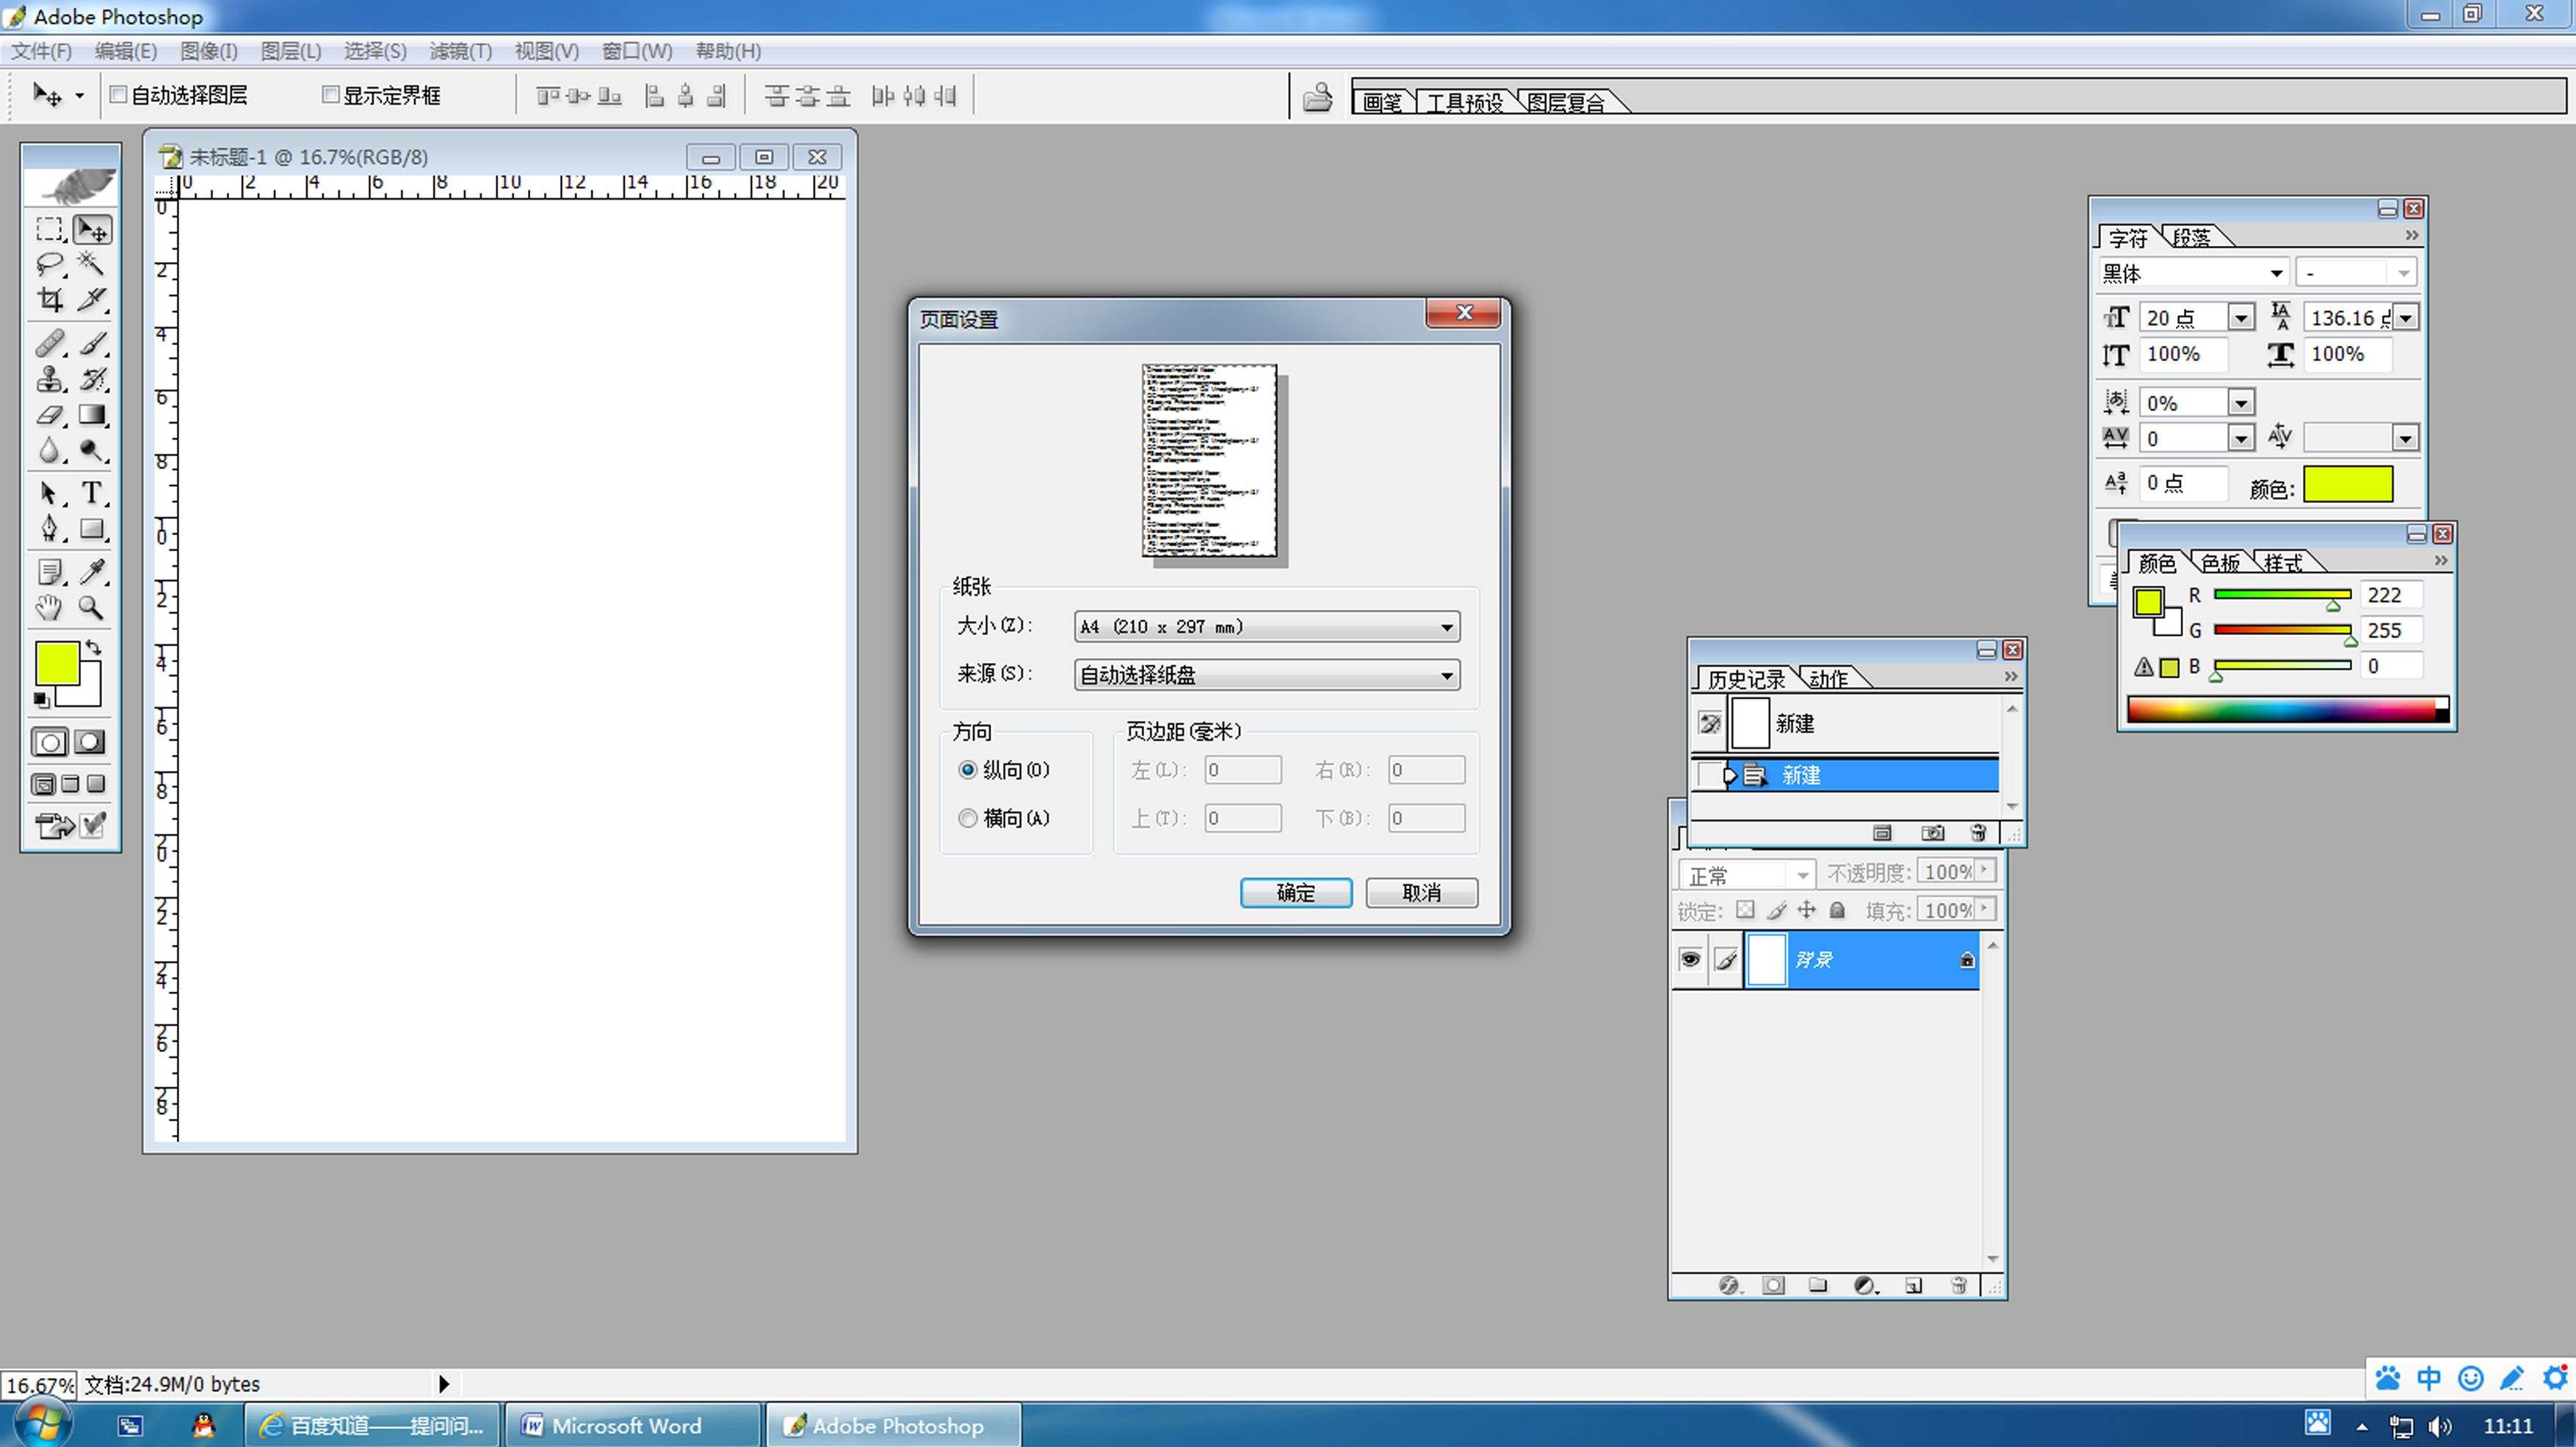This screenshot has height=1447, width=2576.
Task: Activate the Hand tool
Action: (49, 607)
